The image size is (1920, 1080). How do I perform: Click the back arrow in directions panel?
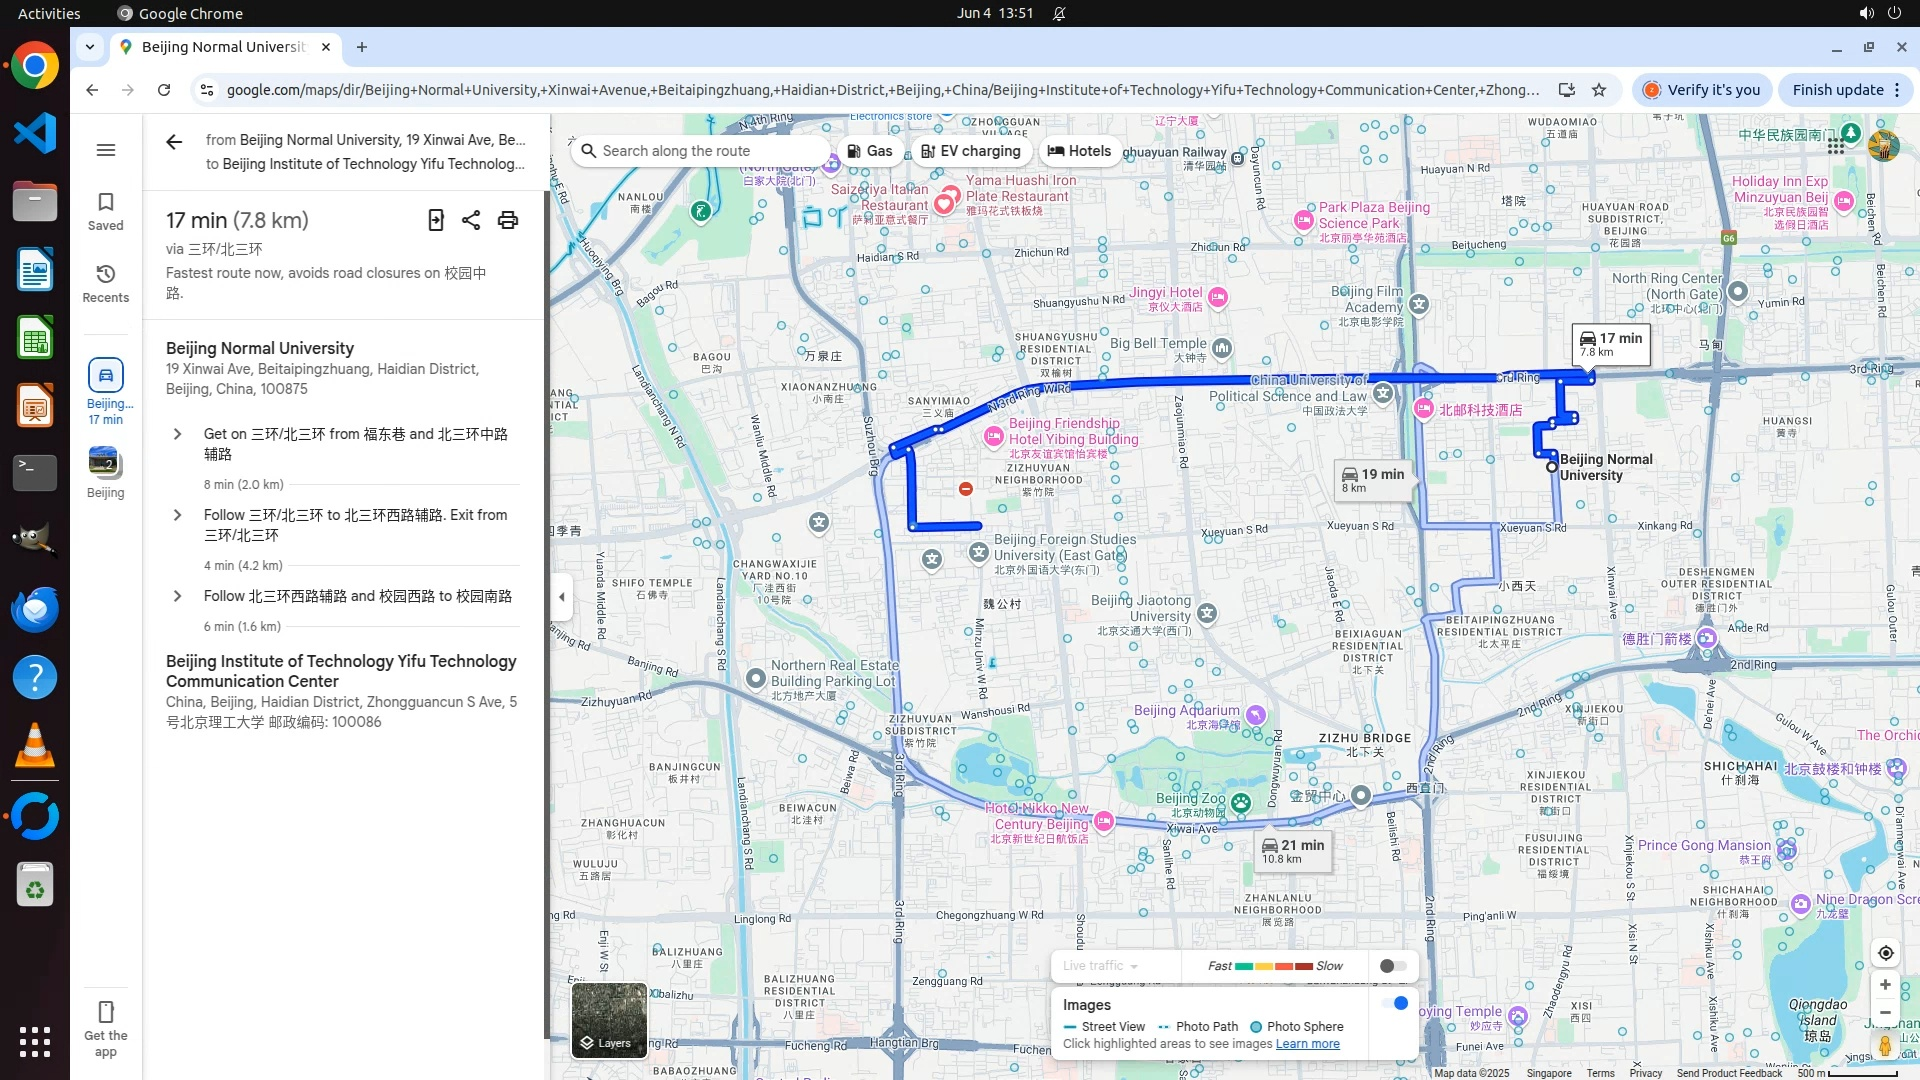(174, 142)
